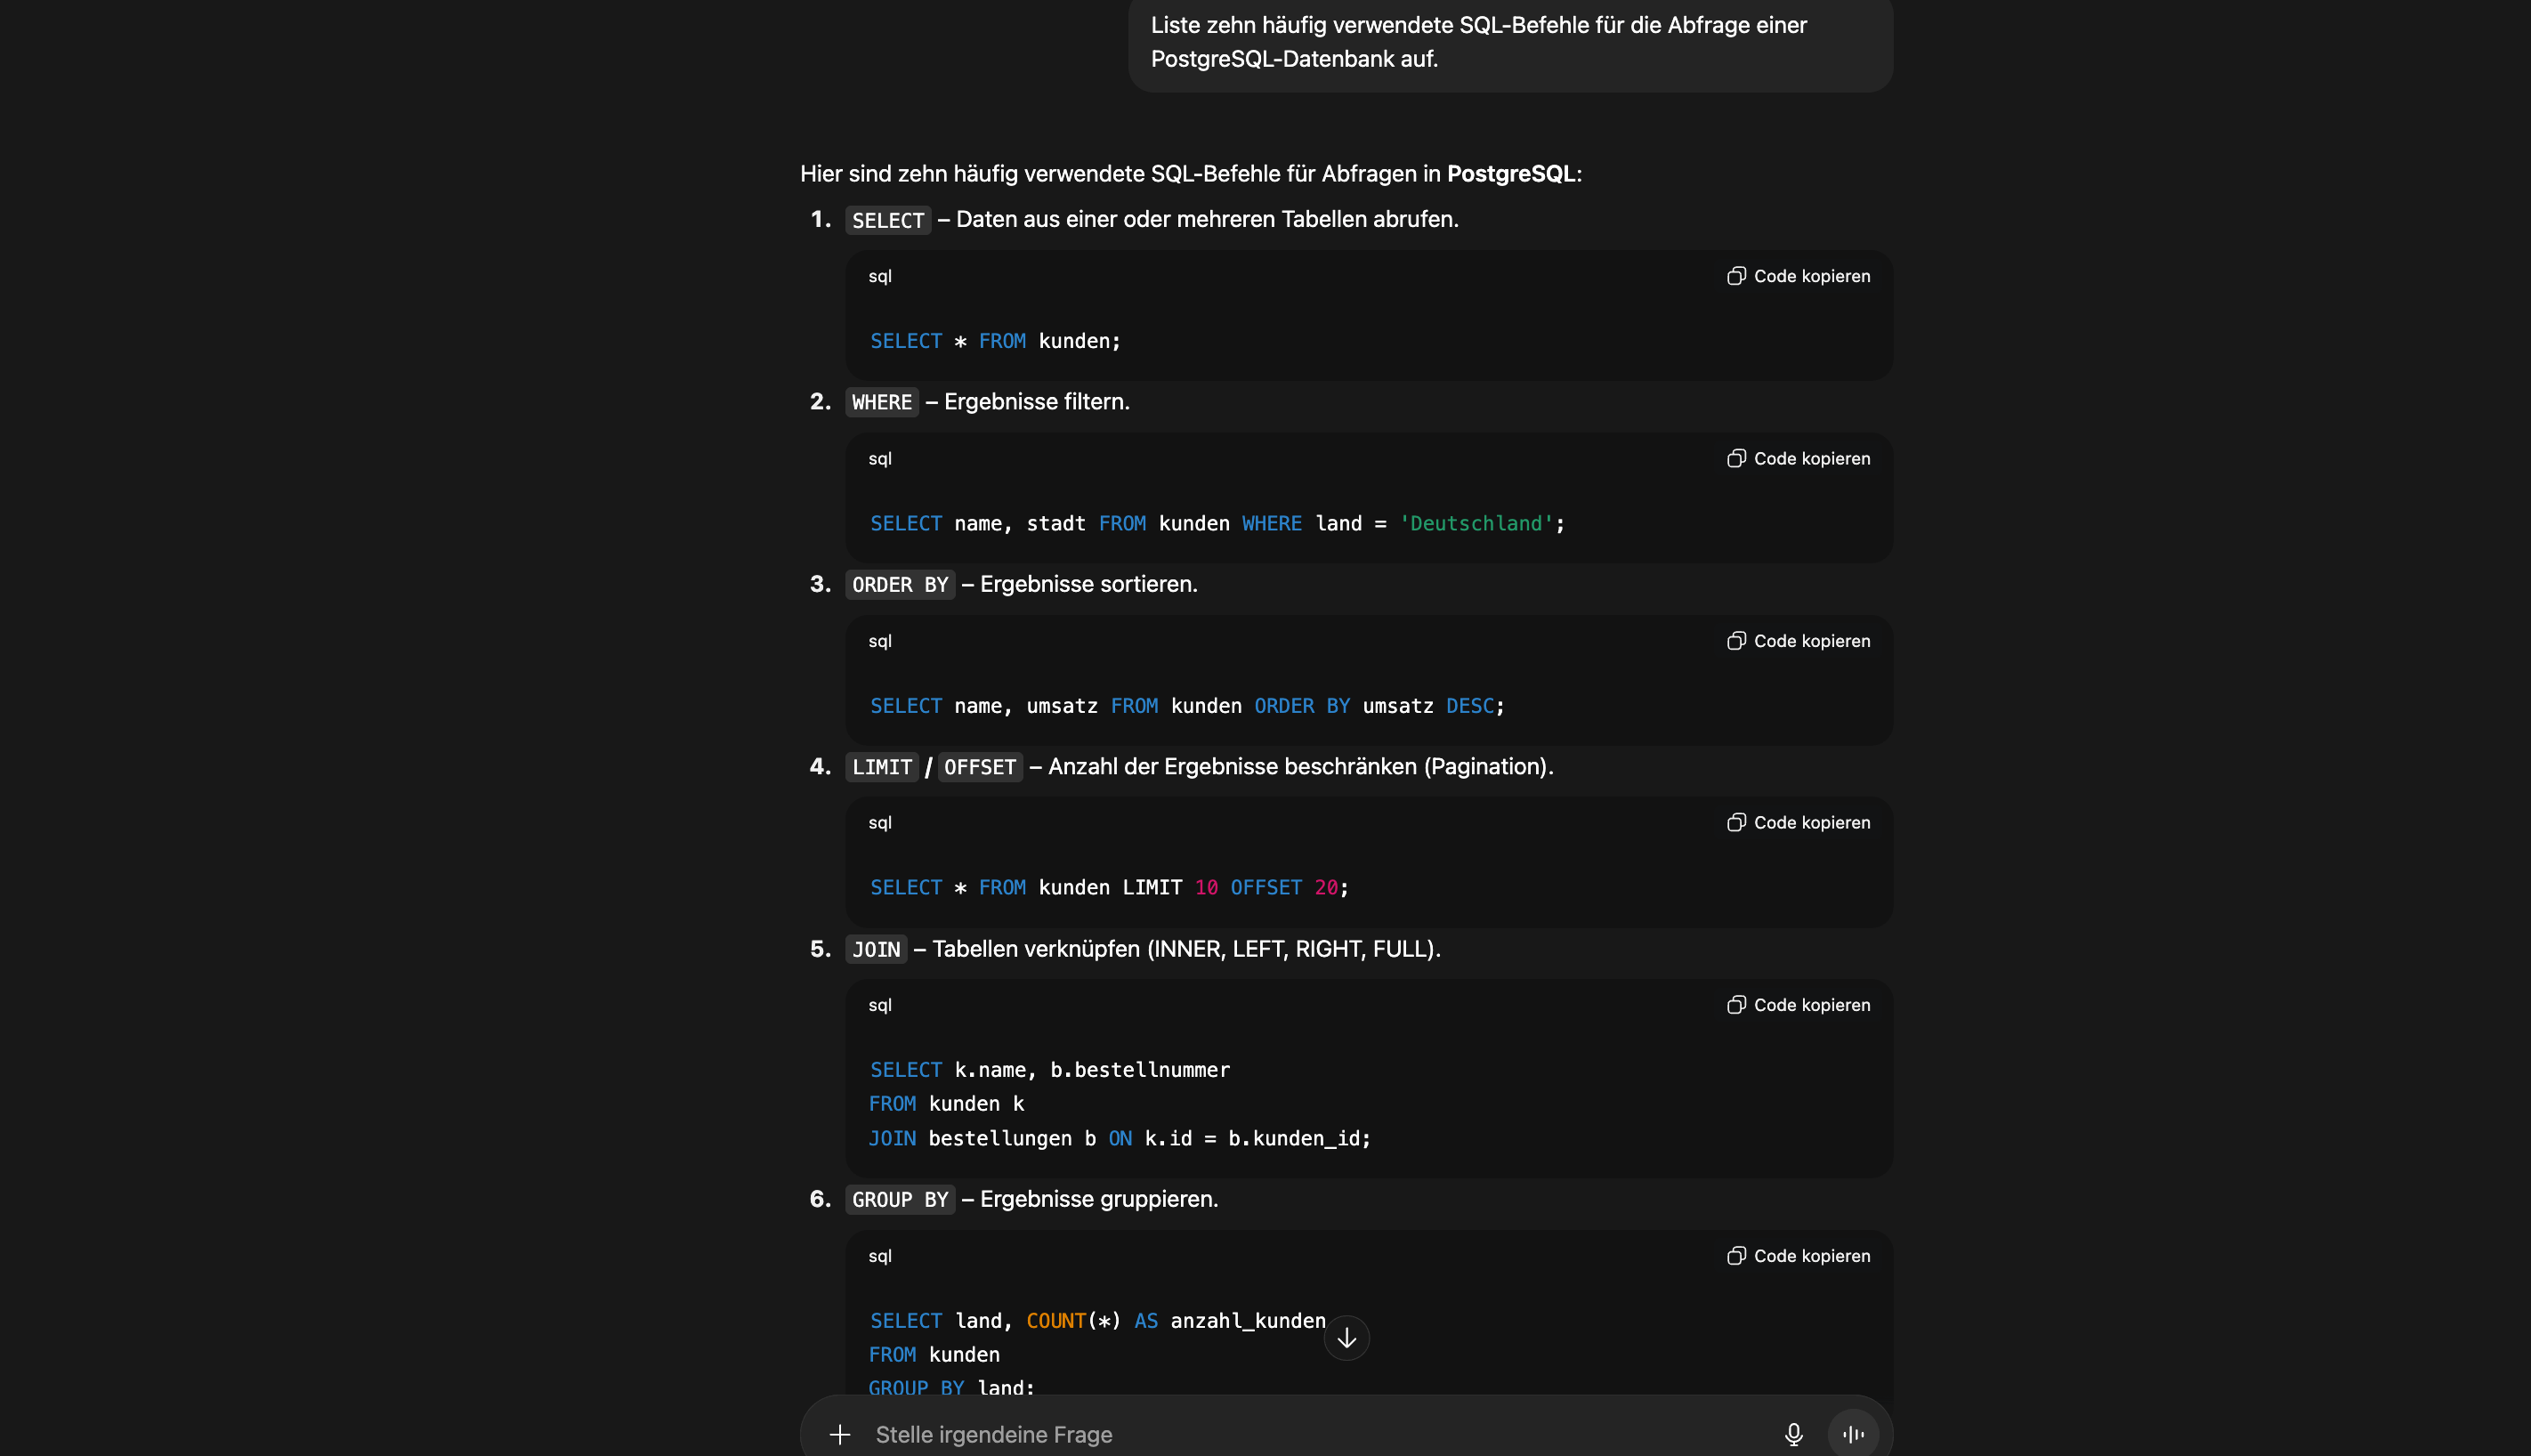2531x1456 pixels.
Task: Start dictation with the microphone icon
Action: pos(1793,1435)
